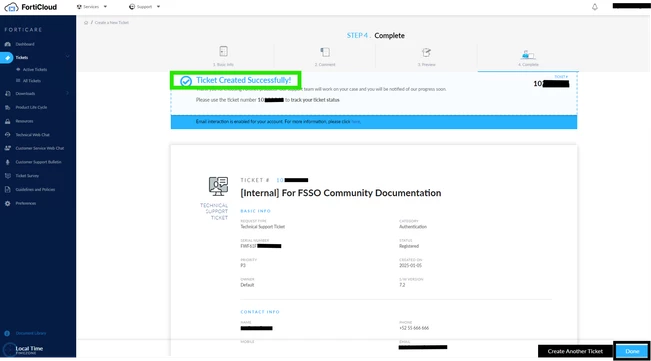The image size is (651, 361).
Task: Open Dashboard in the sidebar
Action: coord(25,44)
